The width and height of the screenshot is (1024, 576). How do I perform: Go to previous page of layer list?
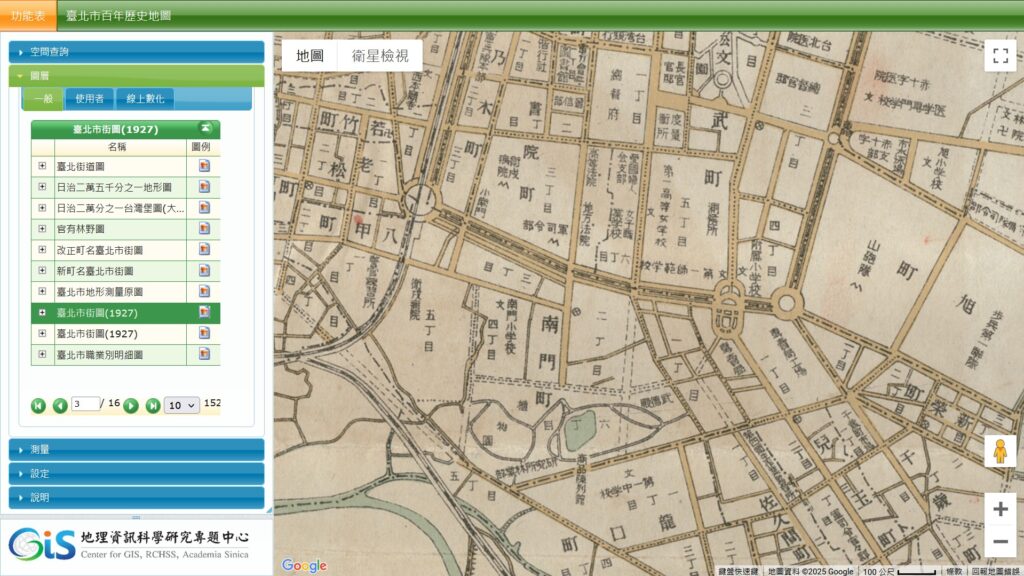[x=60, y=406]
